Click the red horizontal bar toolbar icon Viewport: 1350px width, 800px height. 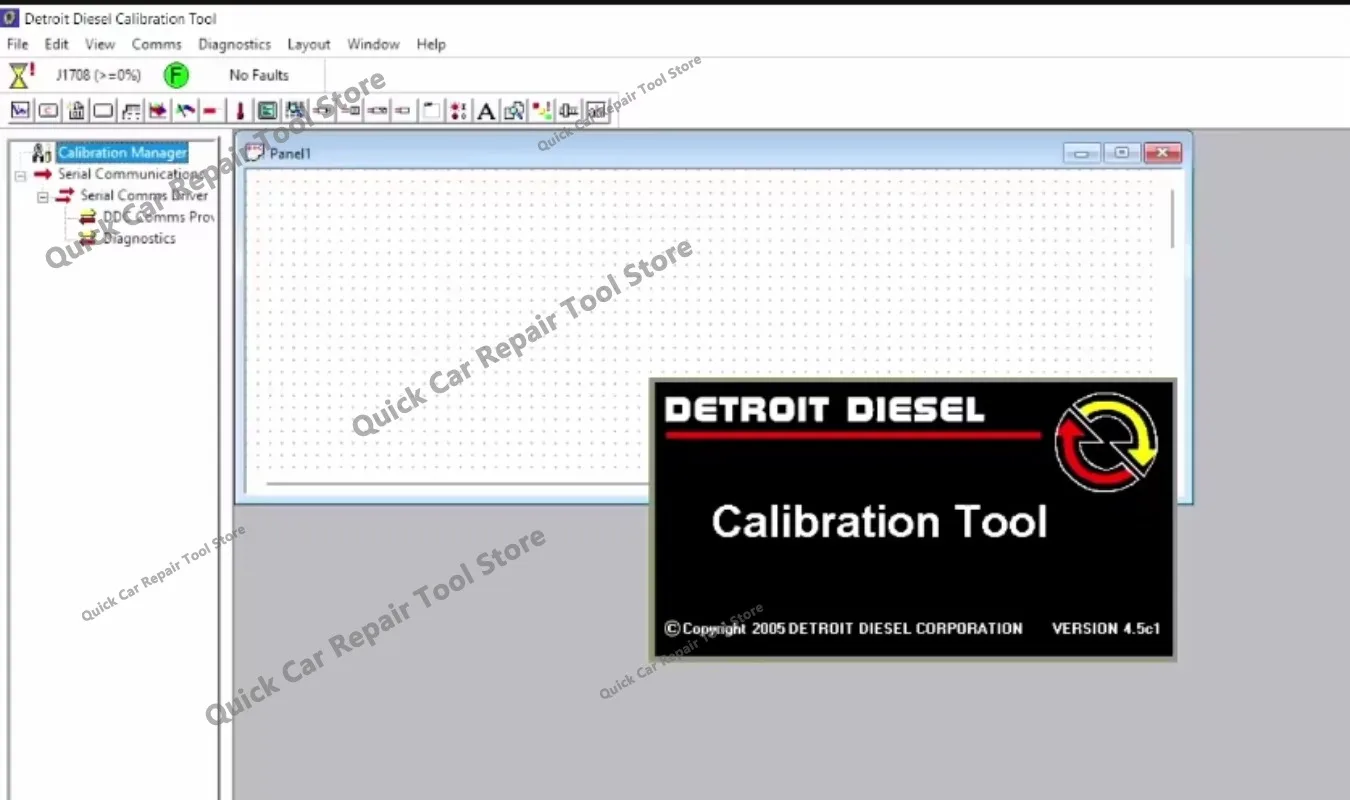[210, 110]
